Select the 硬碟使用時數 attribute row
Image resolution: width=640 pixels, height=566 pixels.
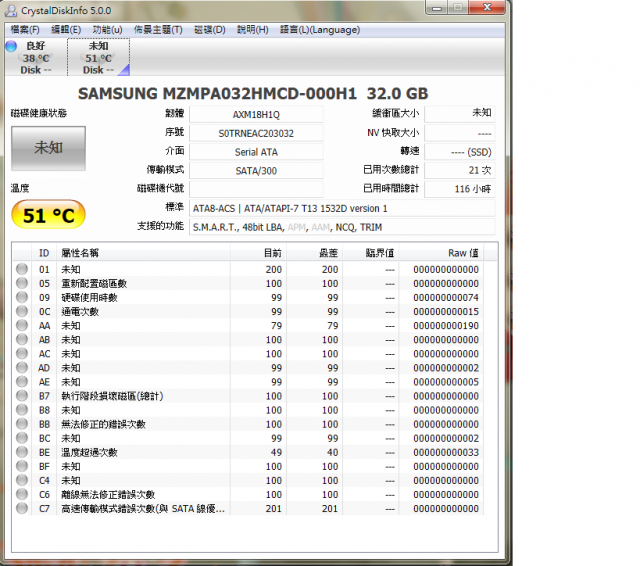pyautogui.click(x=248, y=297)
